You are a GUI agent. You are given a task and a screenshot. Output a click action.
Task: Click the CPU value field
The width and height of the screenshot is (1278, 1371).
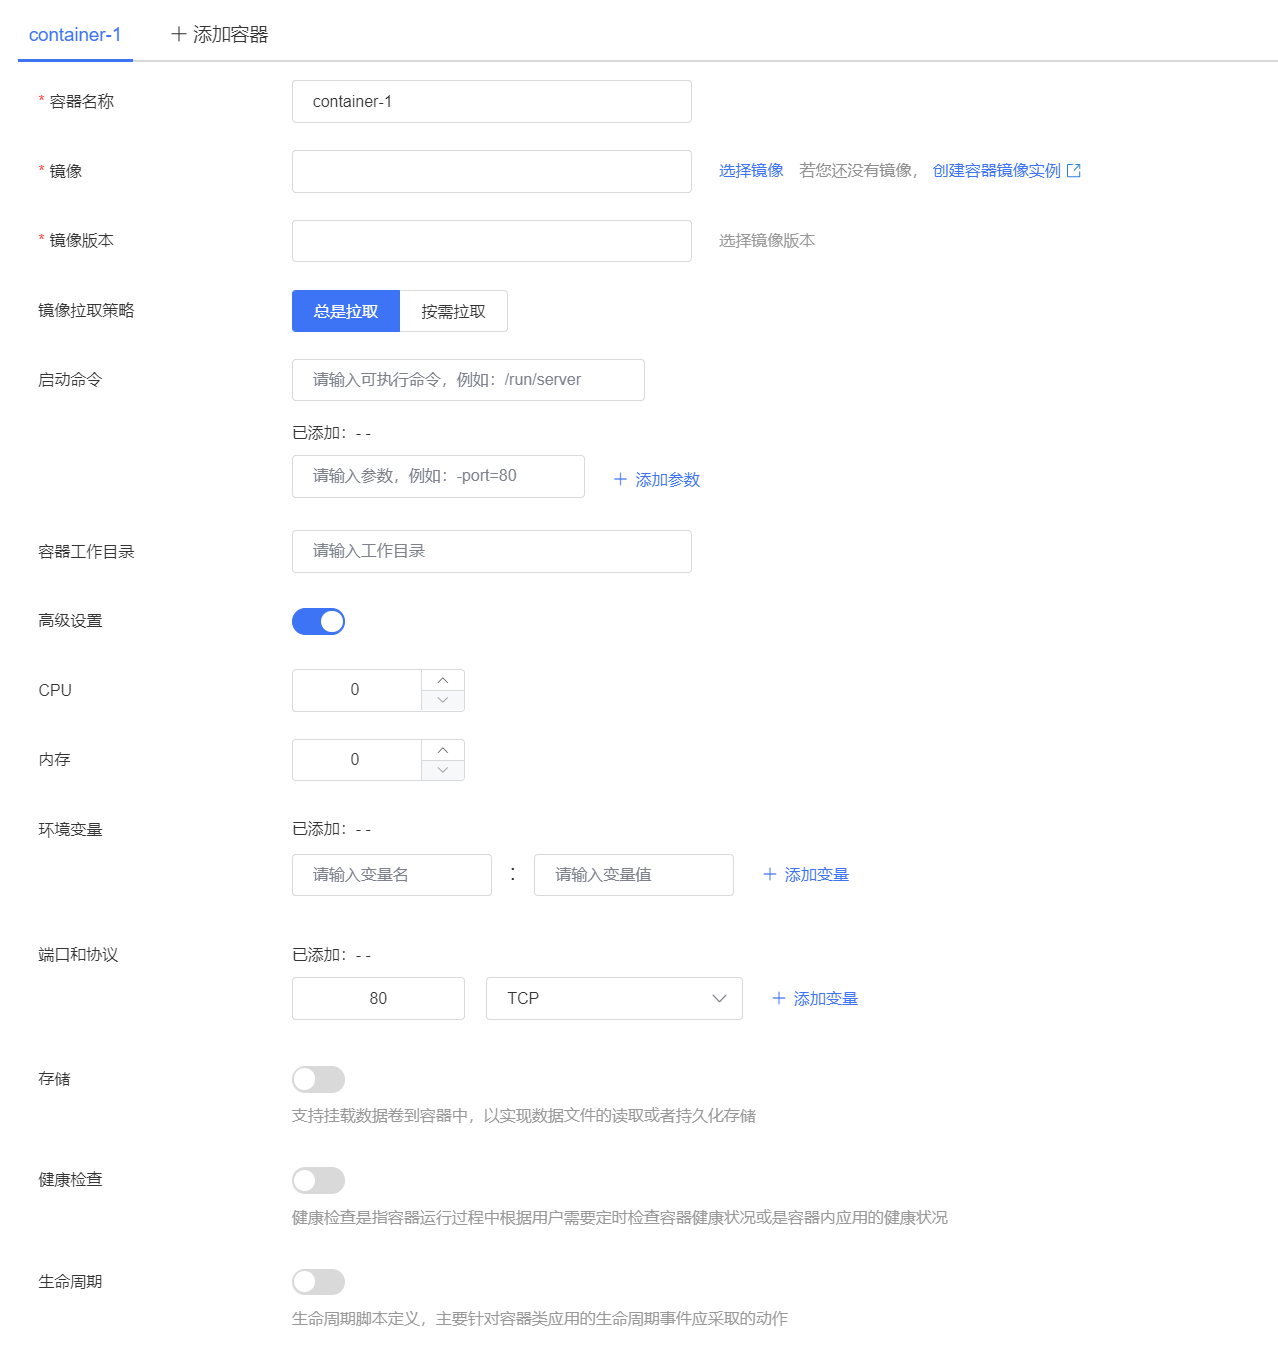356,690
